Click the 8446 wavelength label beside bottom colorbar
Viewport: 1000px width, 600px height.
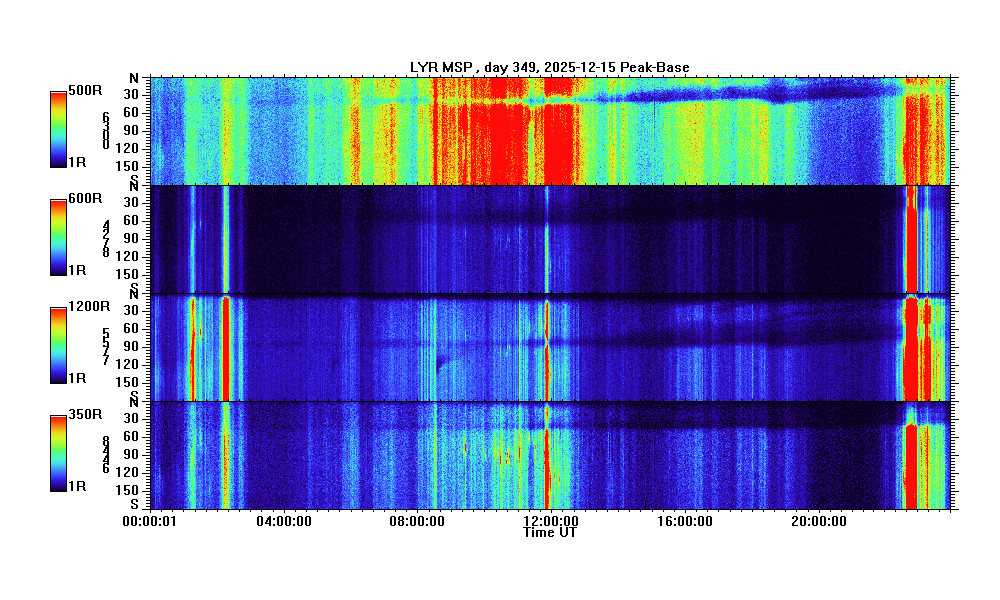pyautogui.click(x=106, y=454)
